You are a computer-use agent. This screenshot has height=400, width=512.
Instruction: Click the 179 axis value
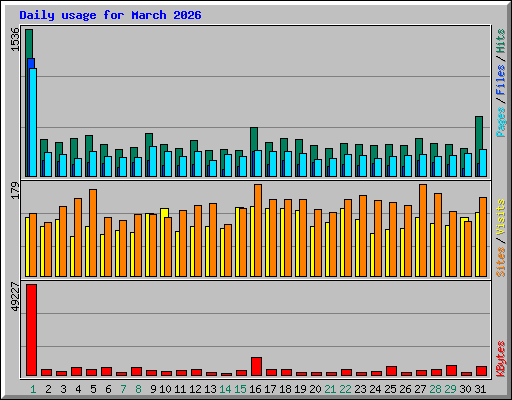(x=15, y=191)
